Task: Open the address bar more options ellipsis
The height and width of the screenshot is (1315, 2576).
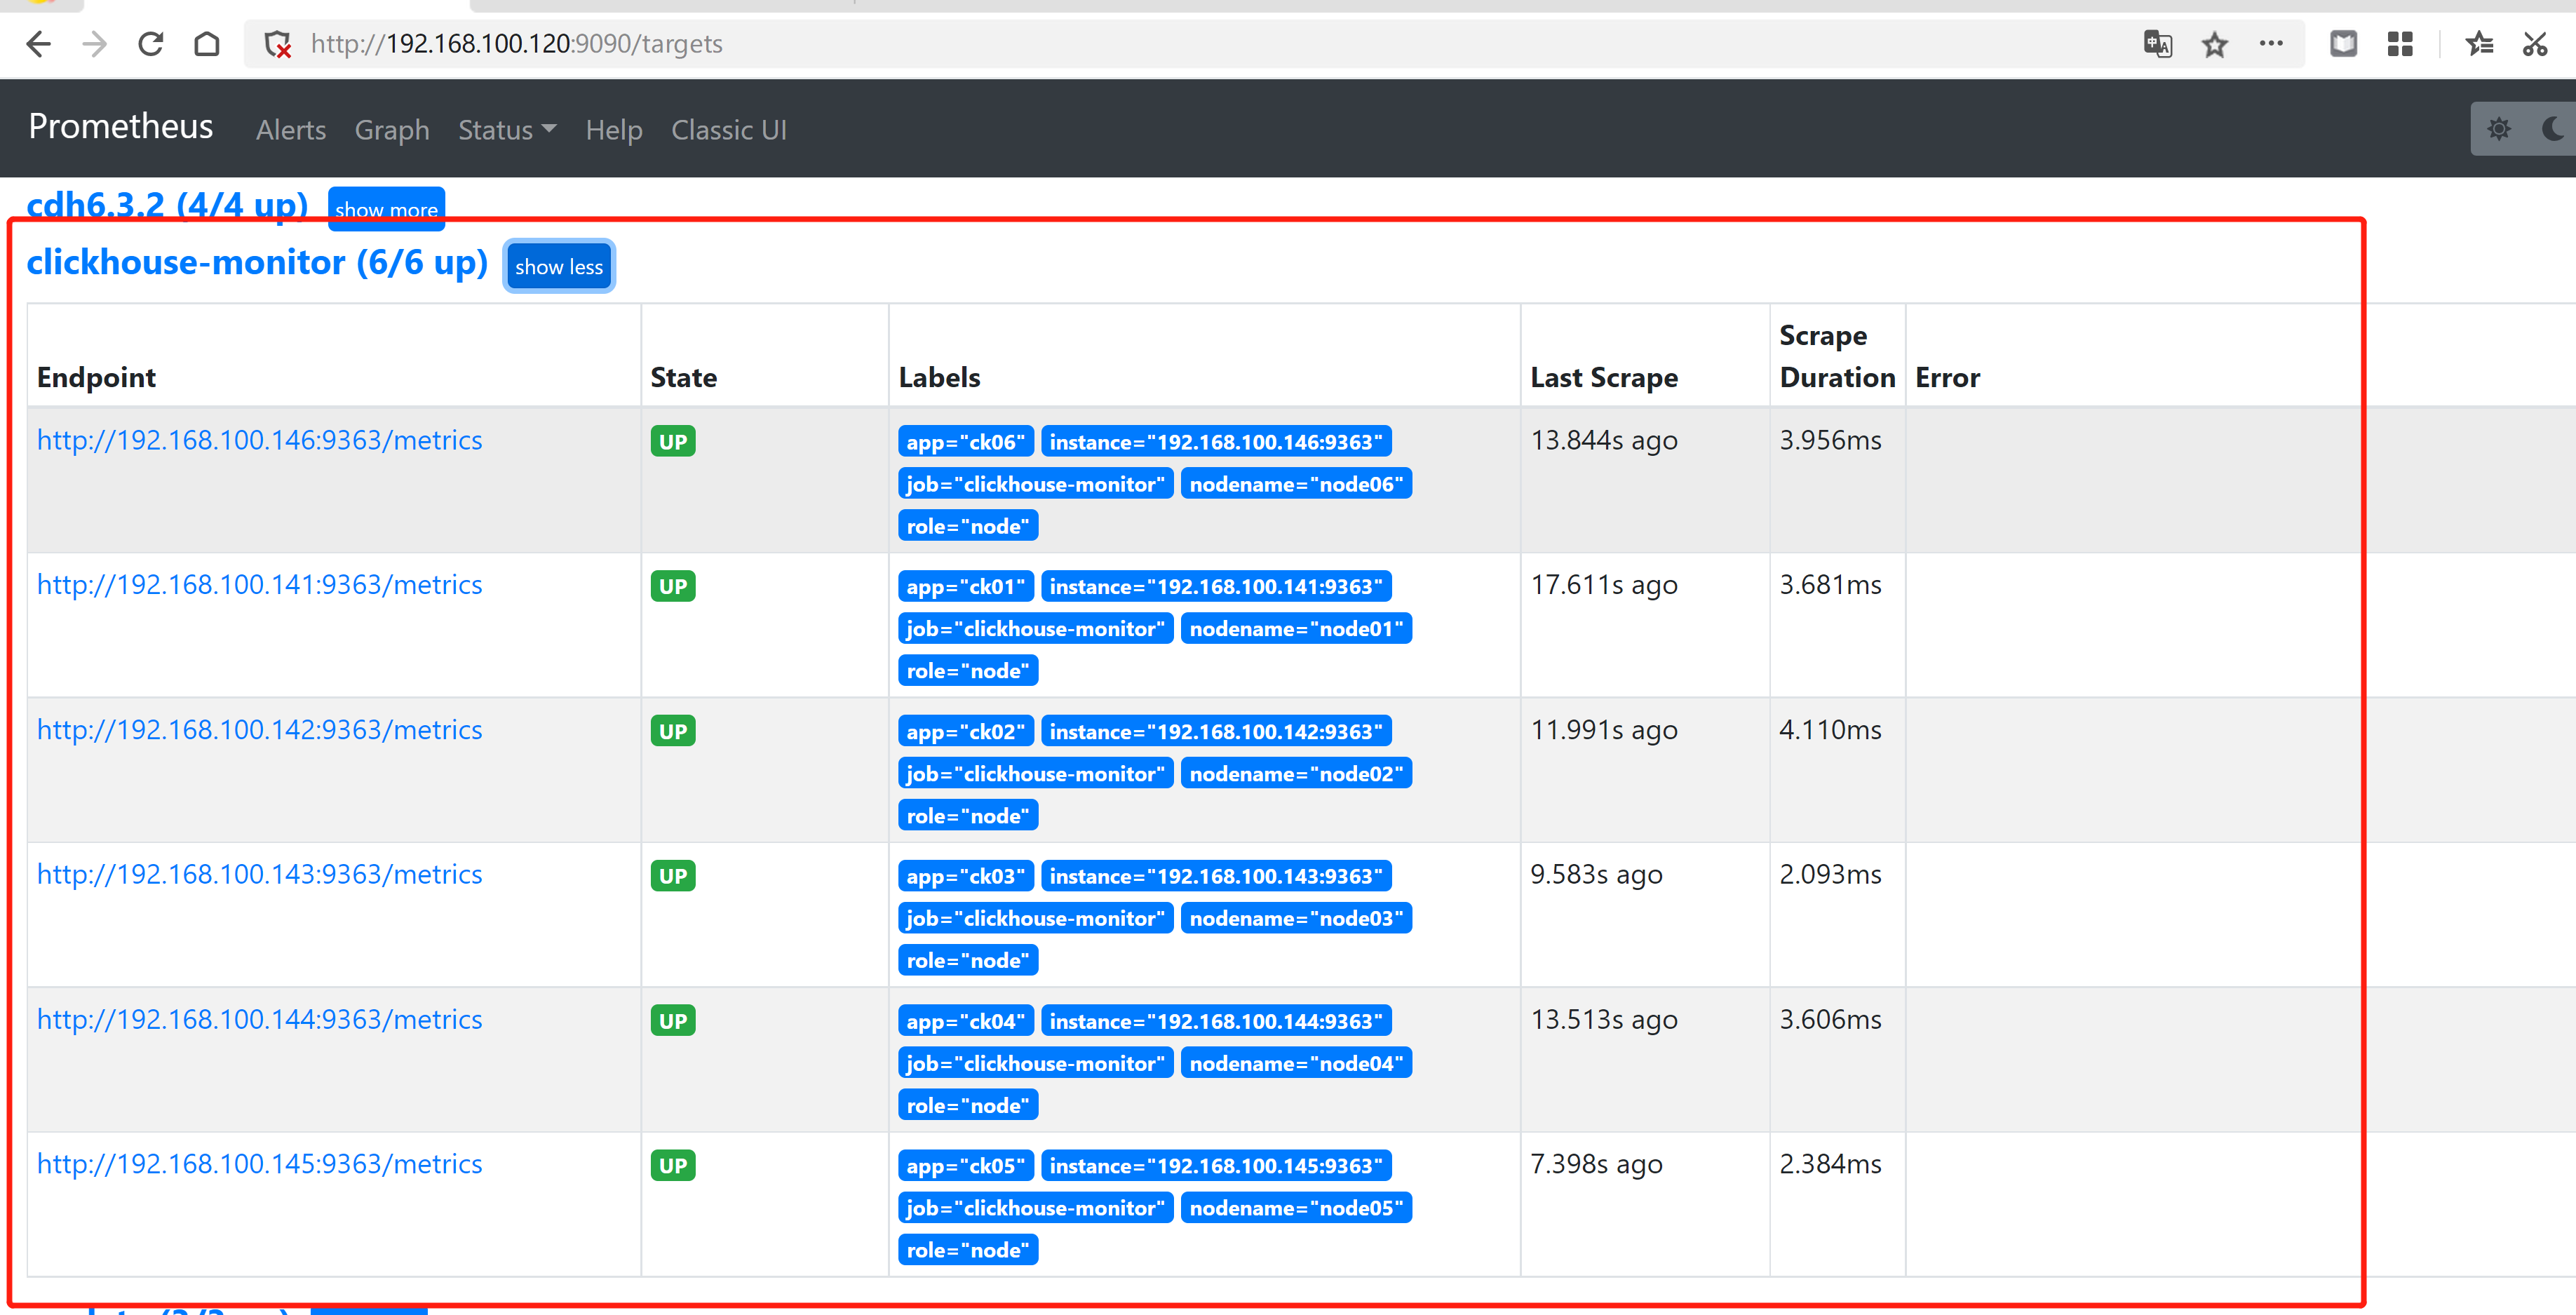Action: click(x=2271, y=43)
